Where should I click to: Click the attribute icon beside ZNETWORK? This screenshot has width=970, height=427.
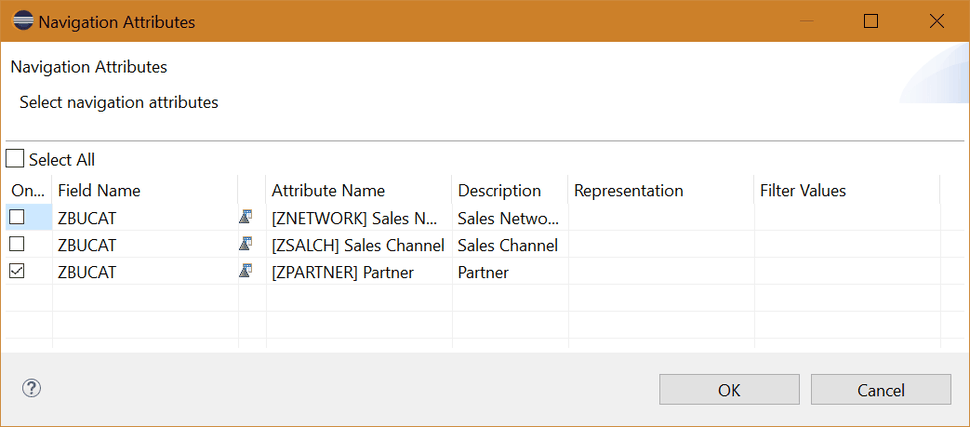246,217
